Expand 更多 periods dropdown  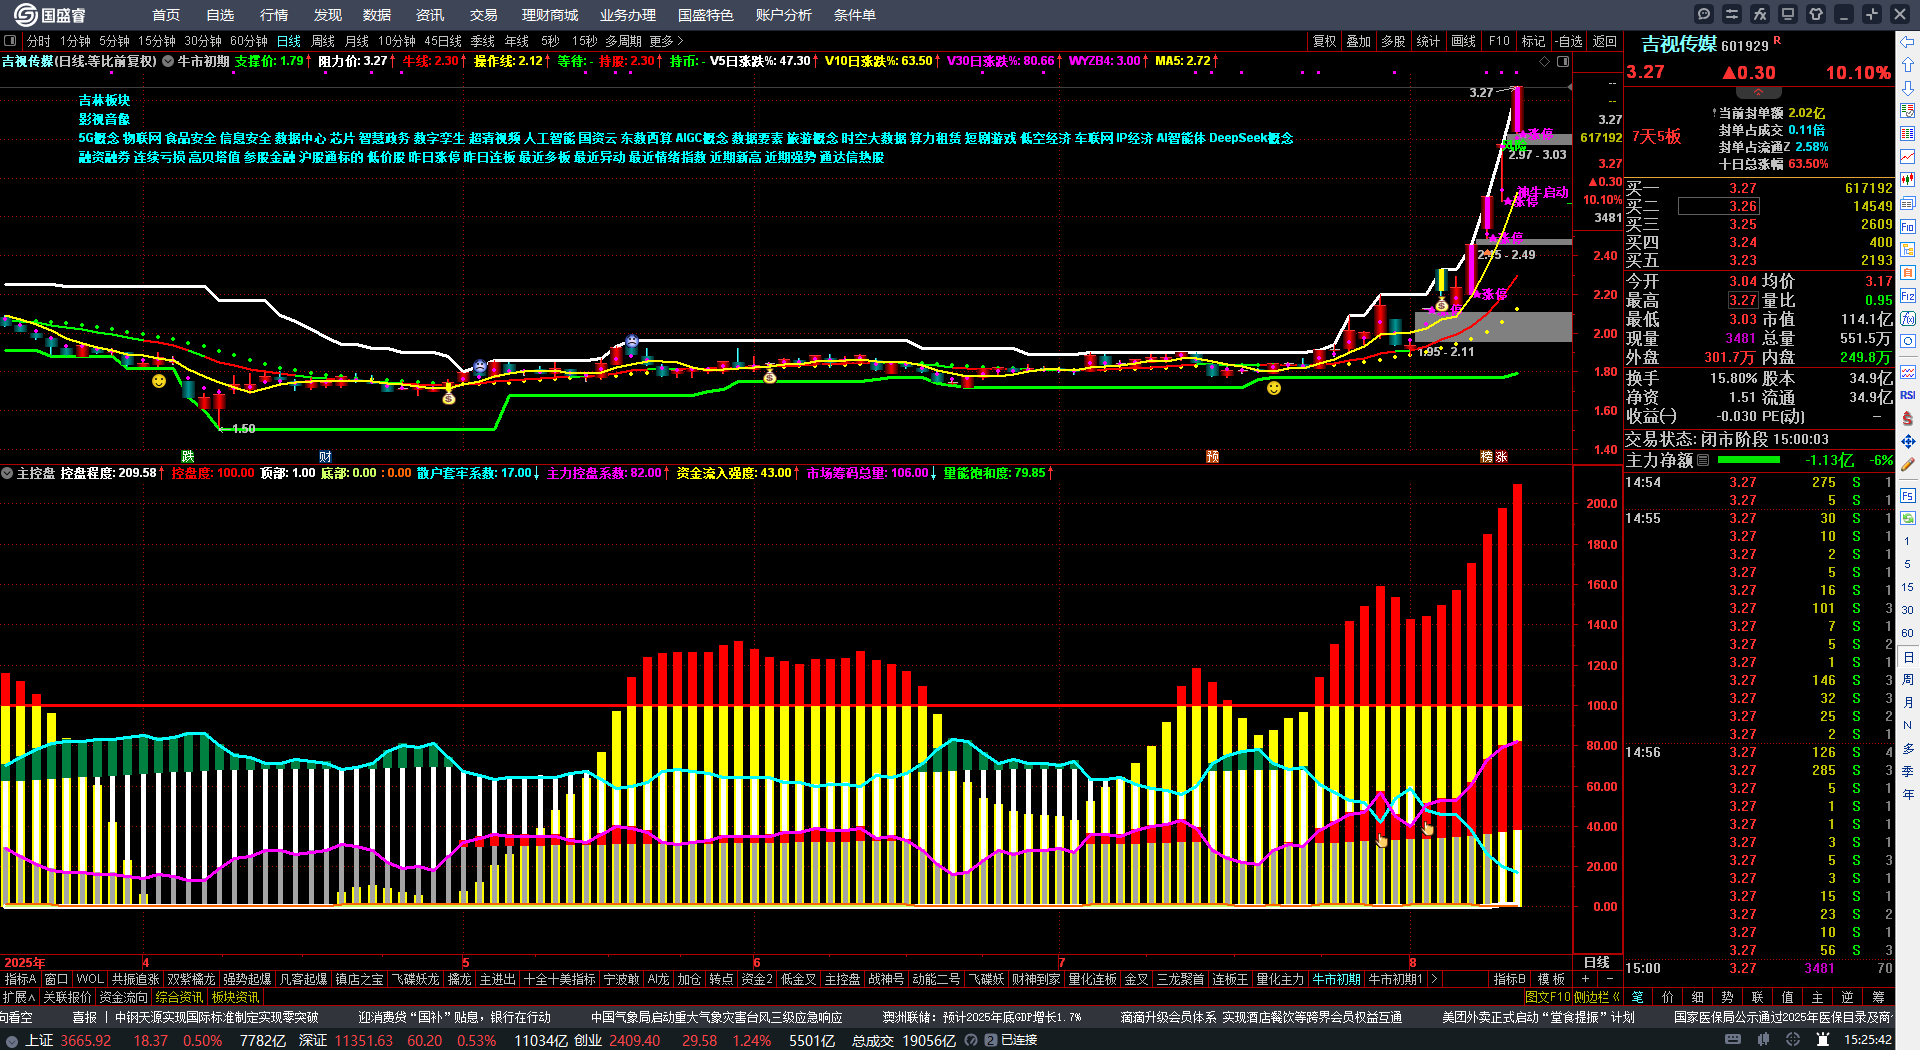point(666,41)
